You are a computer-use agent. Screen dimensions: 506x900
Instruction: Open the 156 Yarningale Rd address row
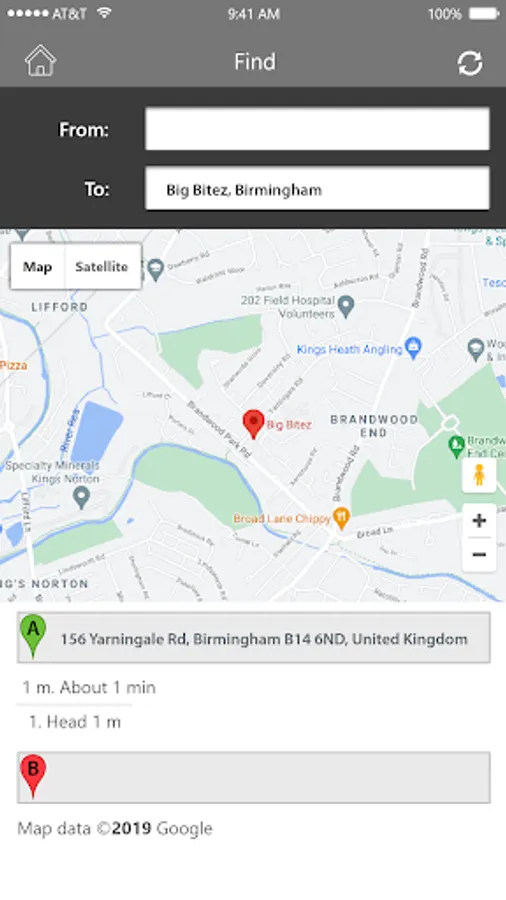pos(254,638)
